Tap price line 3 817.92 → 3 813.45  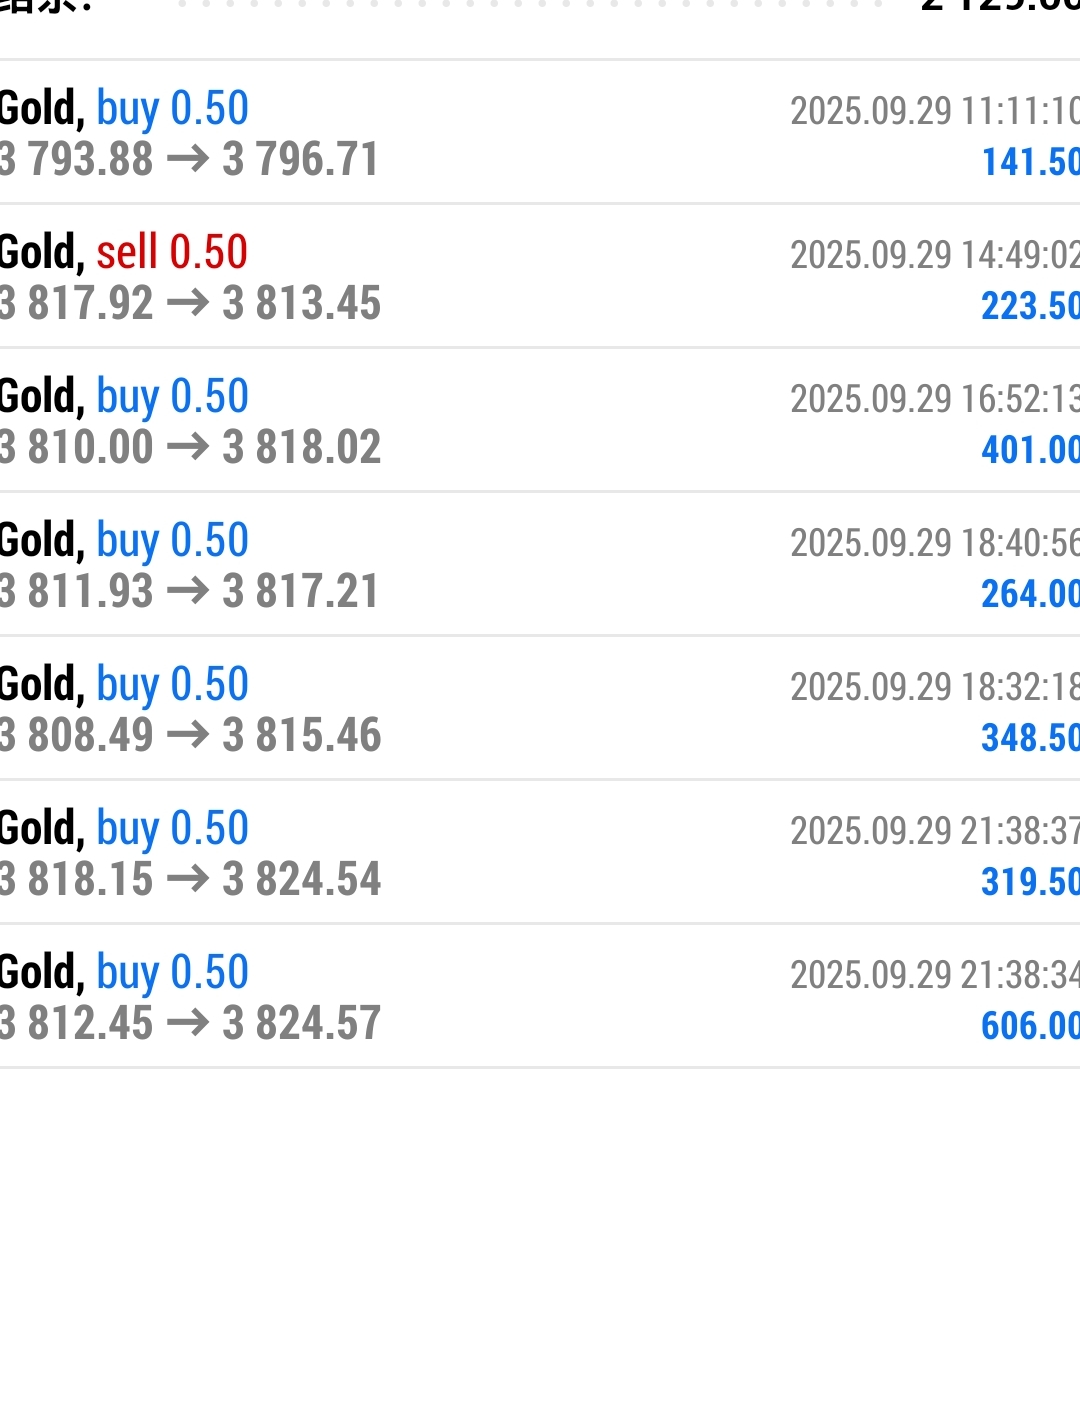click(190, 303)
